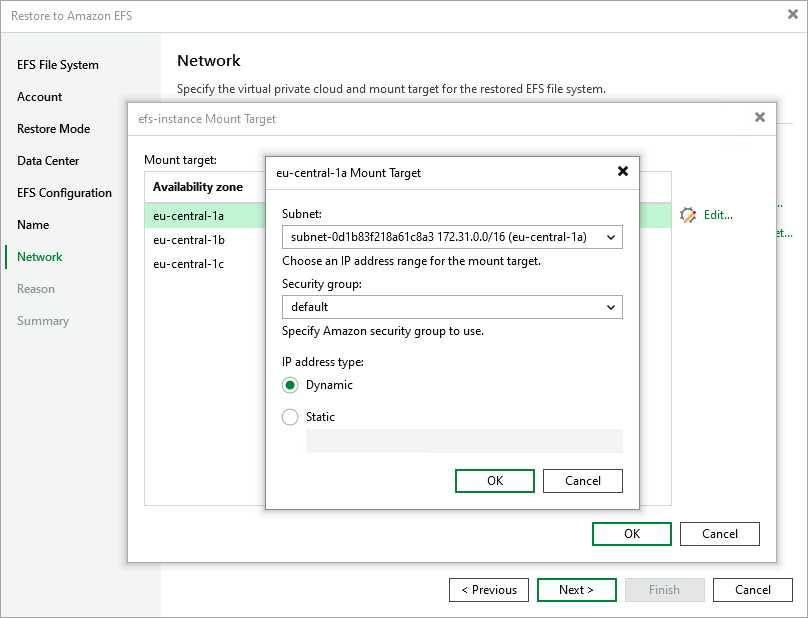
Task: Click the Edit gear icon
Action: pyautogui.click(x=687, y=215)
